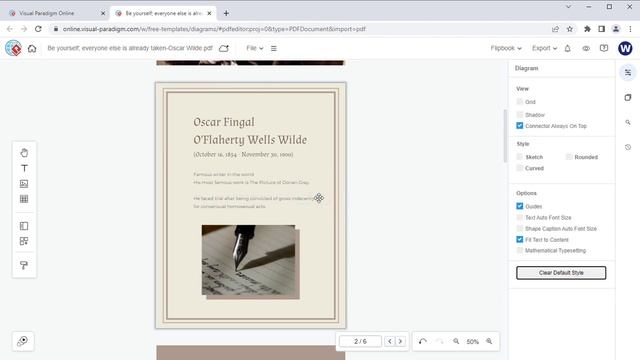Enable the Curved style checkbox
Screen dimensions: 640x360
pyautogui.click(x=520, y=168)
